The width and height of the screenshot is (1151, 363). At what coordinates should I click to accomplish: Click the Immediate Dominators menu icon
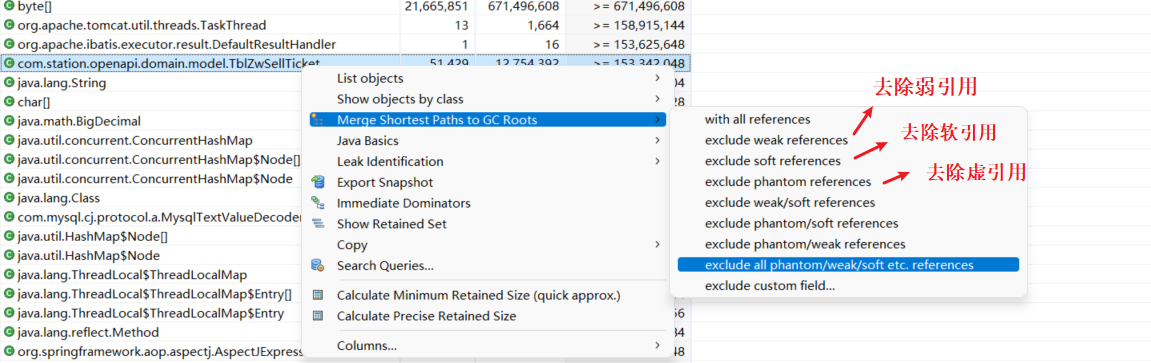(318, 203)
